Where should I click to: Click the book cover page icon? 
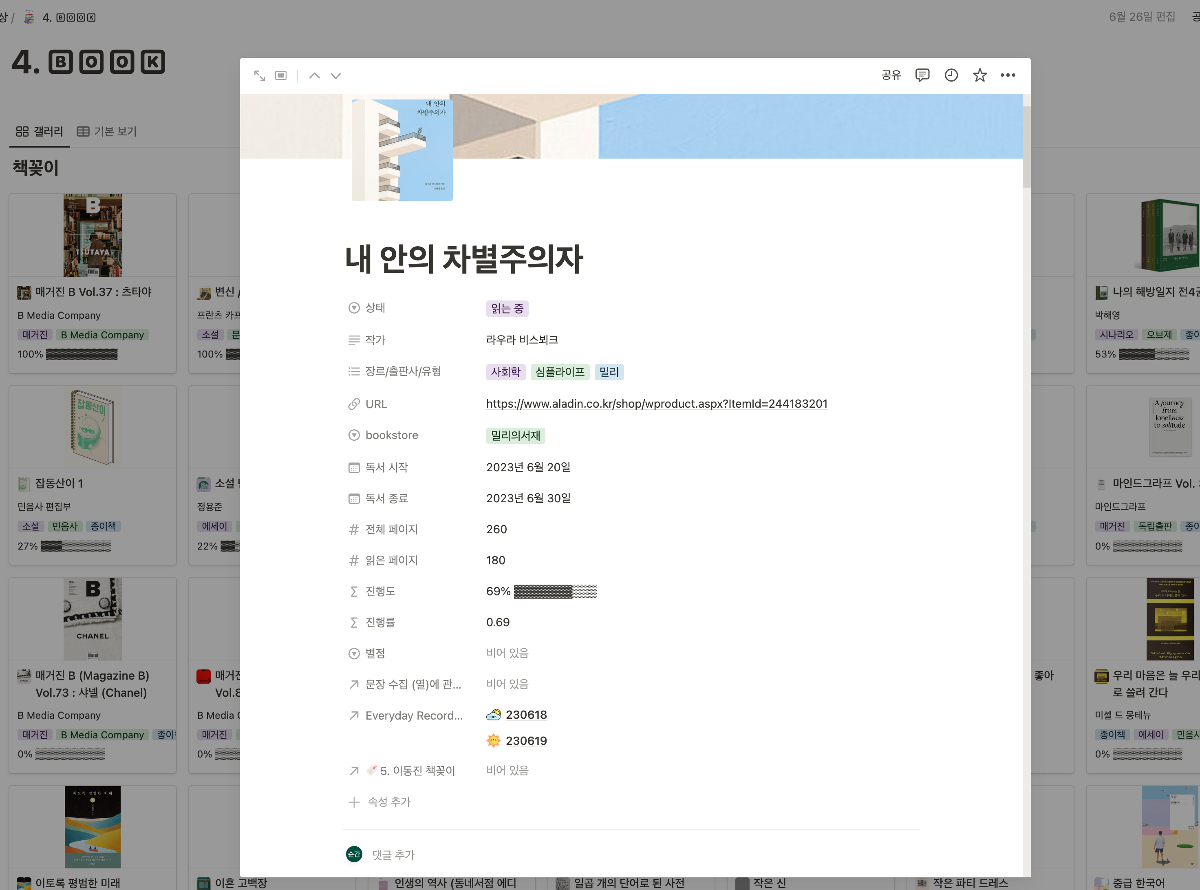click(x=402, y=149)
